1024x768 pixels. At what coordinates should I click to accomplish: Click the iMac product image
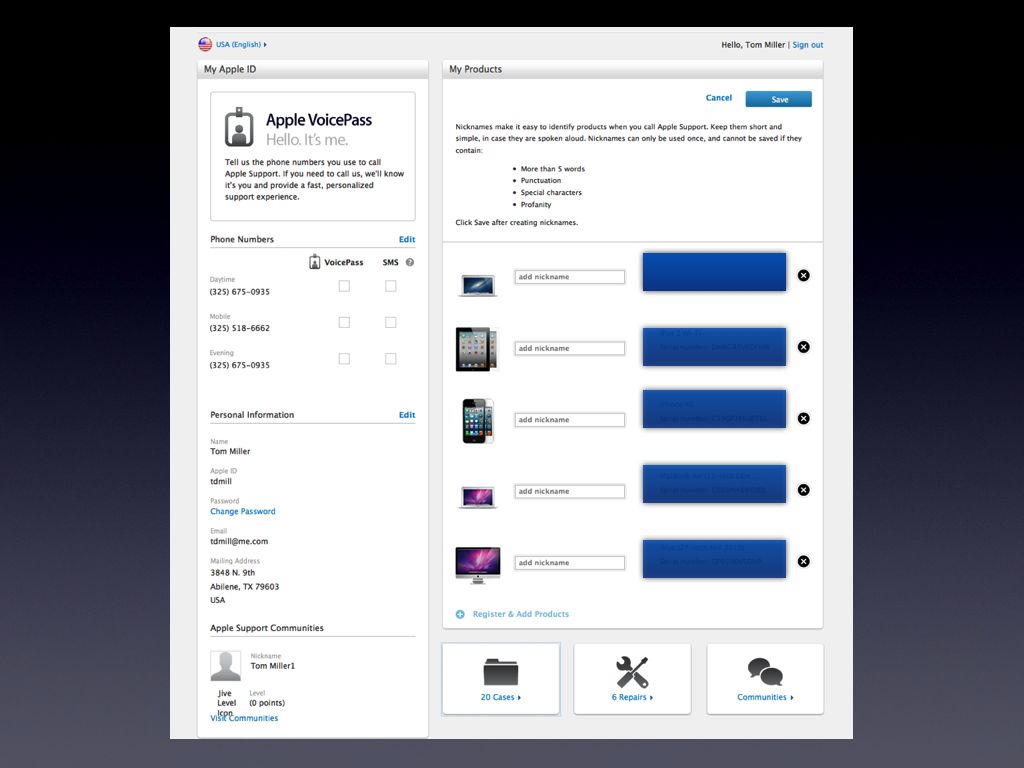[x=477, y=566]
